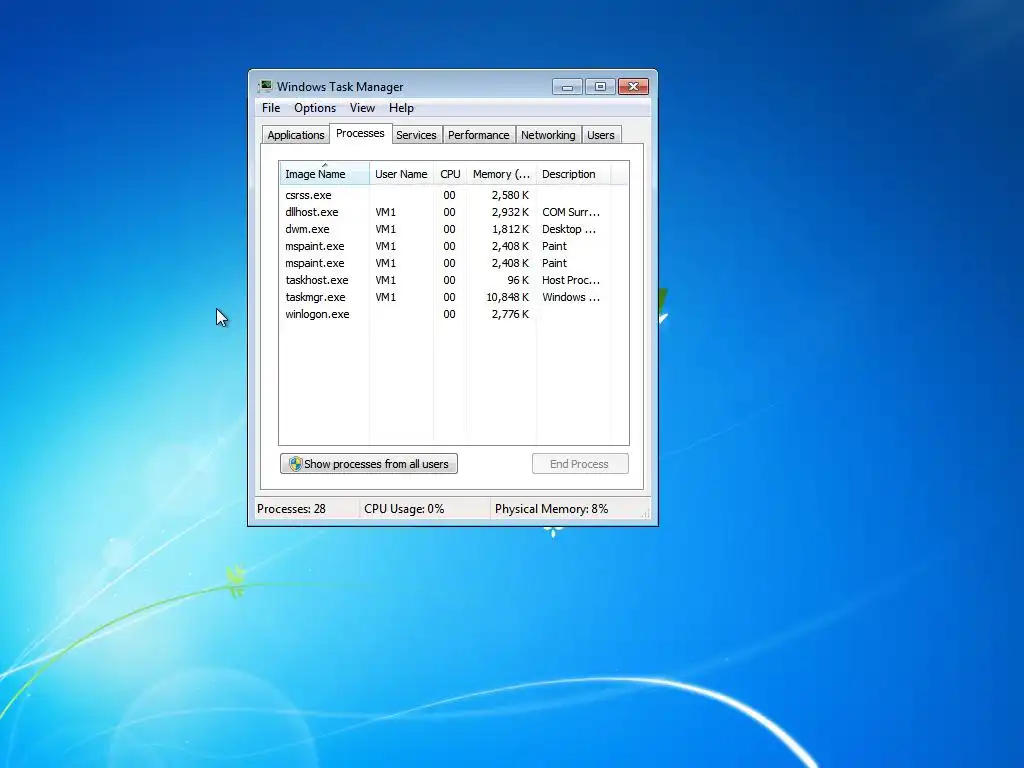Minimize the Task Manager window
This screenshot has width=1024, height=768.
tap(567, 87)
